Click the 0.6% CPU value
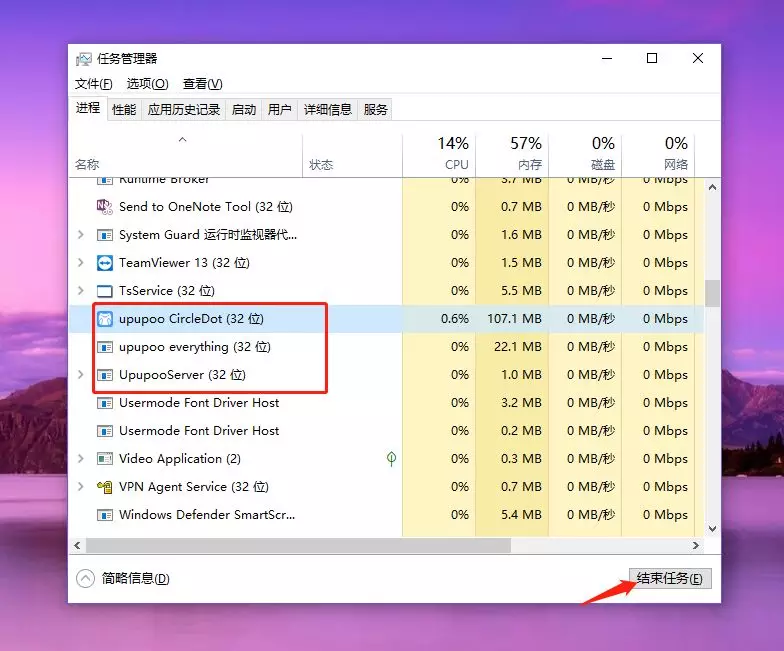Screen dimensions: 784x651 (455, 318)
